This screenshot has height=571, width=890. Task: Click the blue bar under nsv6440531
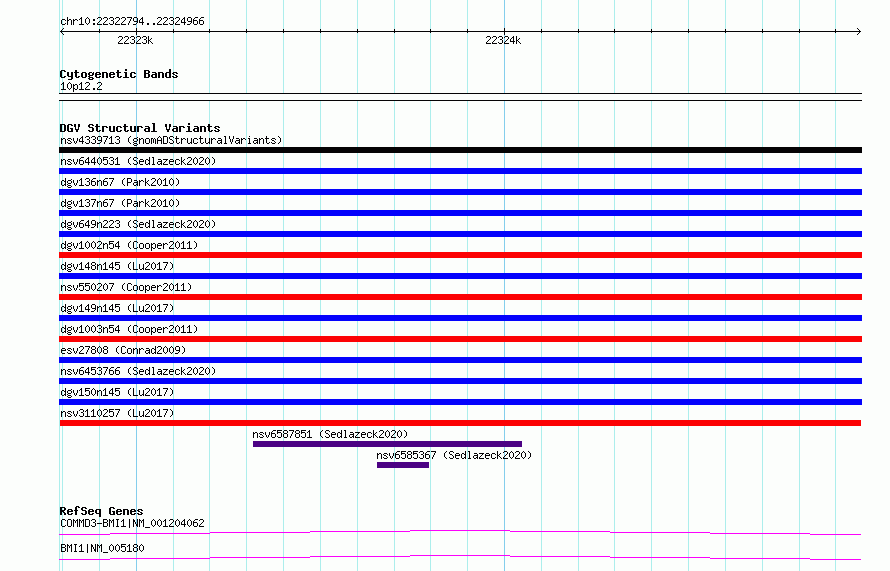(460, 171)
